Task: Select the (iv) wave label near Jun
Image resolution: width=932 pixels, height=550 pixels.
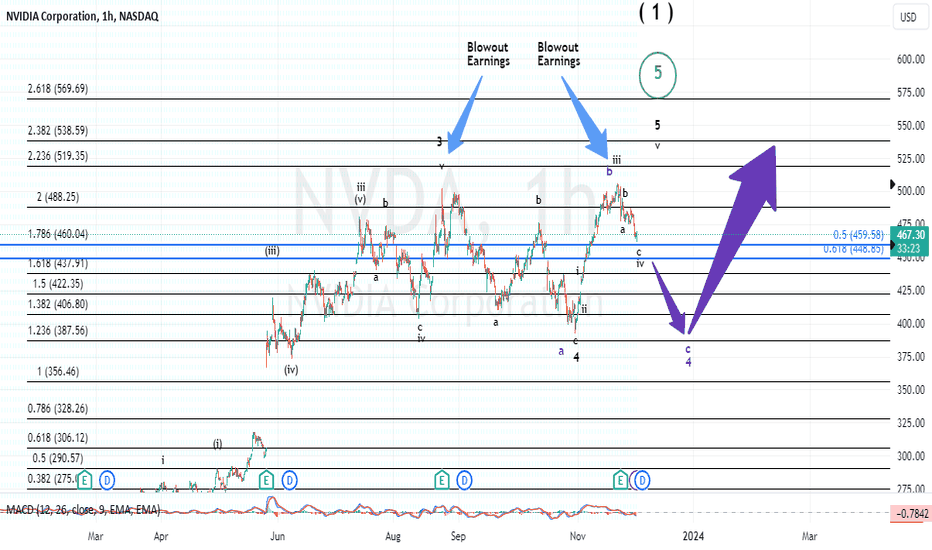Action: point(291,369)
